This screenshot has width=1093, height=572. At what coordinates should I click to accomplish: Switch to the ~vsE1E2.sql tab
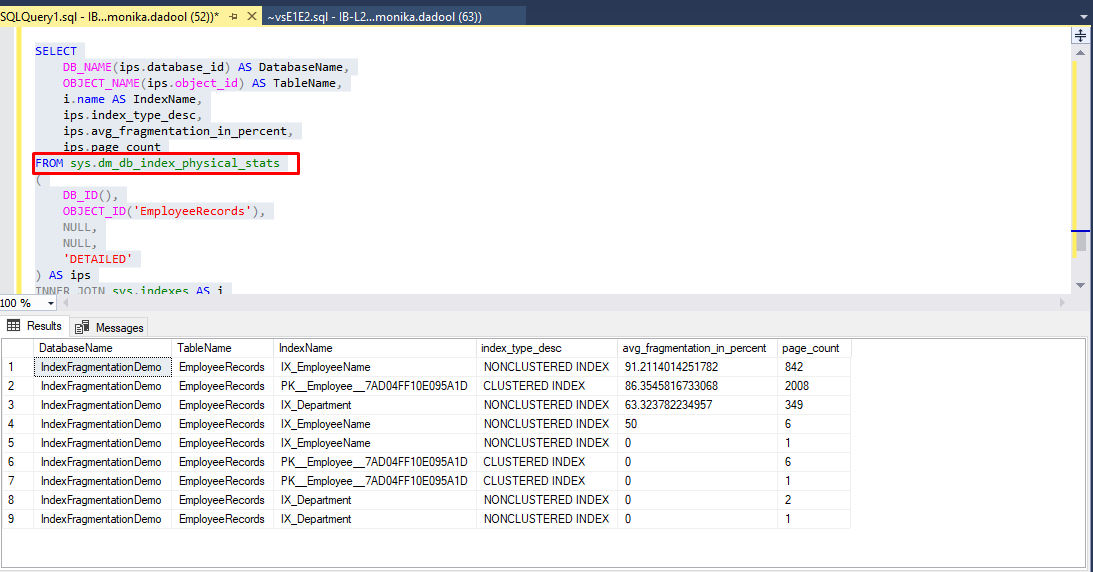pyautogui.click(x=374, y=16)
